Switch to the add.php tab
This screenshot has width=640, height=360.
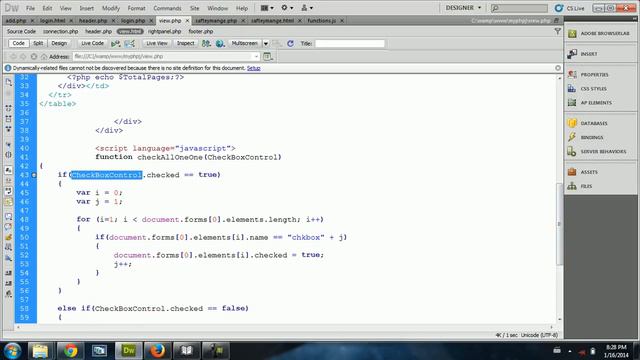tap(16, 20)
